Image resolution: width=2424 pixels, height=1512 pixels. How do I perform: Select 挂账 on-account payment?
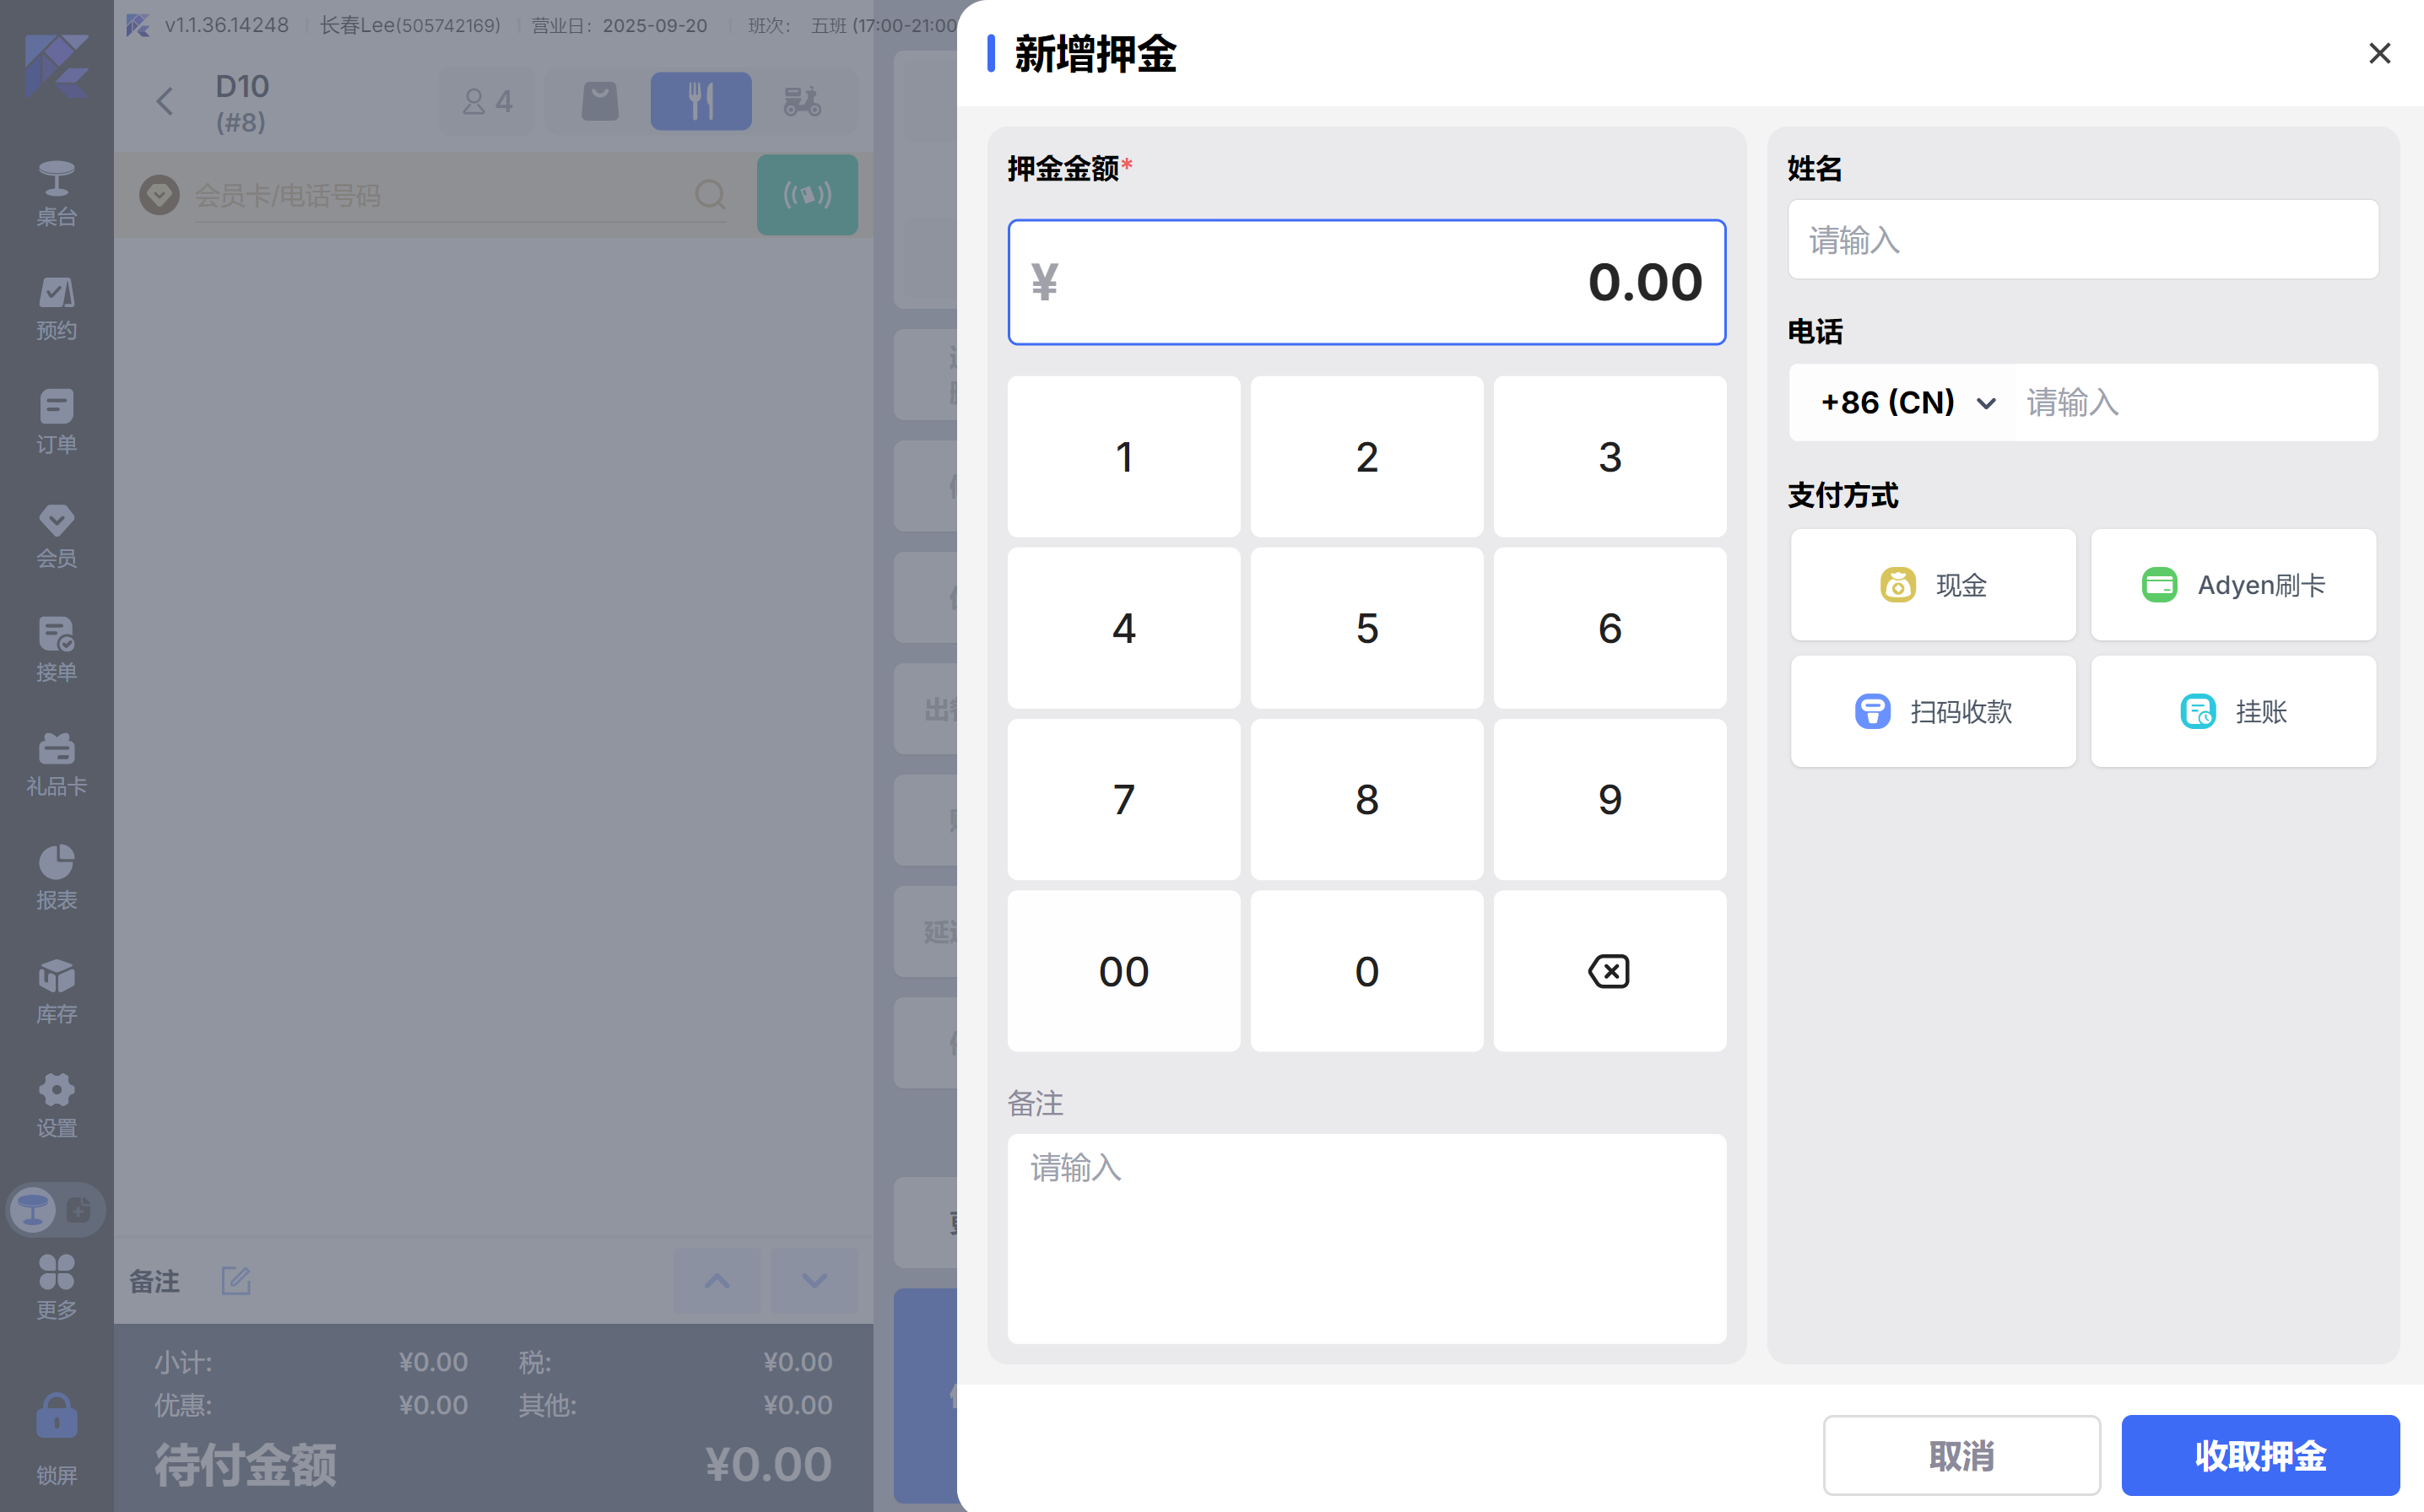coord(2232,712)
